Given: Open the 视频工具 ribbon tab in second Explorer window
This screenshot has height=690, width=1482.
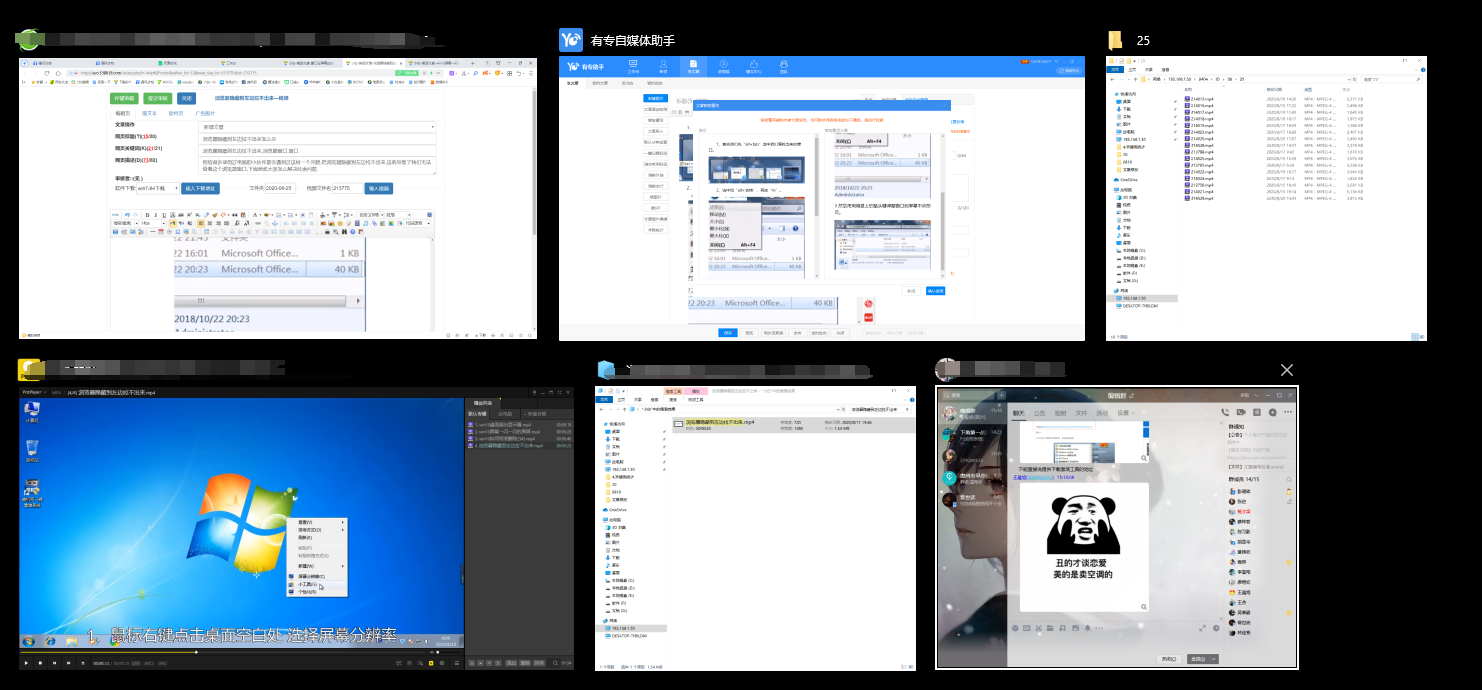Looking at the screenshot, I should pos(696,399).
